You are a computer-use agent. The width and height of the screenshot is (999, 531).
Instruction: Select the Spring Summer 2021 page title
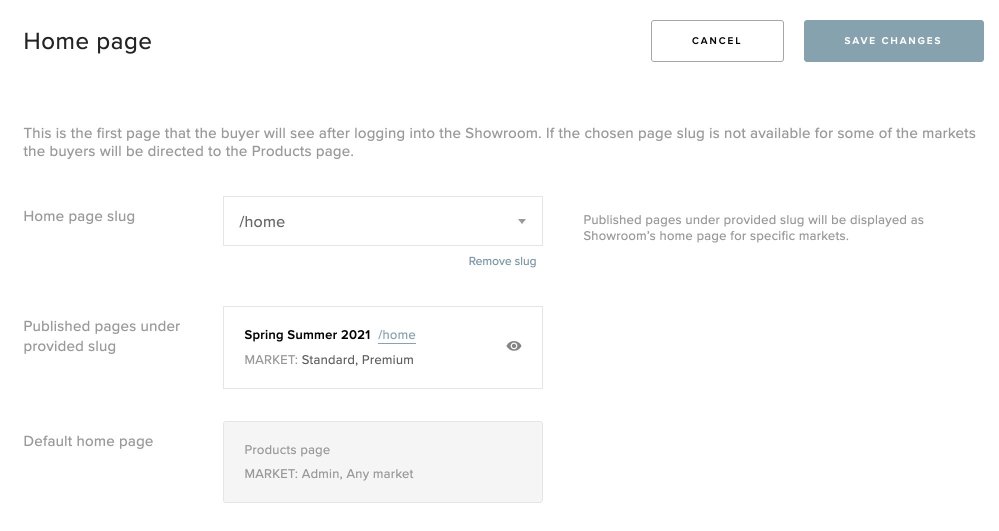[x=307, y=335]
